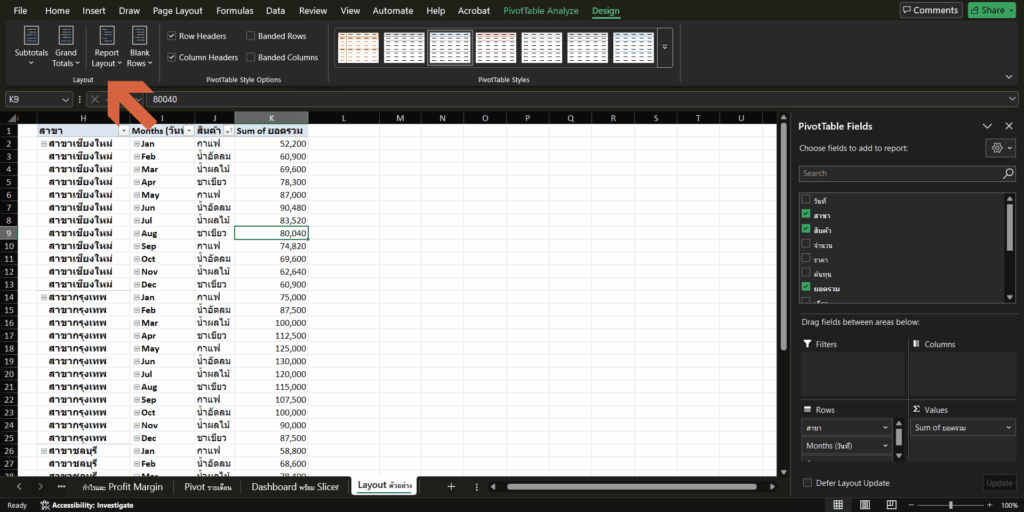
Task: Expand the formula bar
Action: tap(1012, 99)
